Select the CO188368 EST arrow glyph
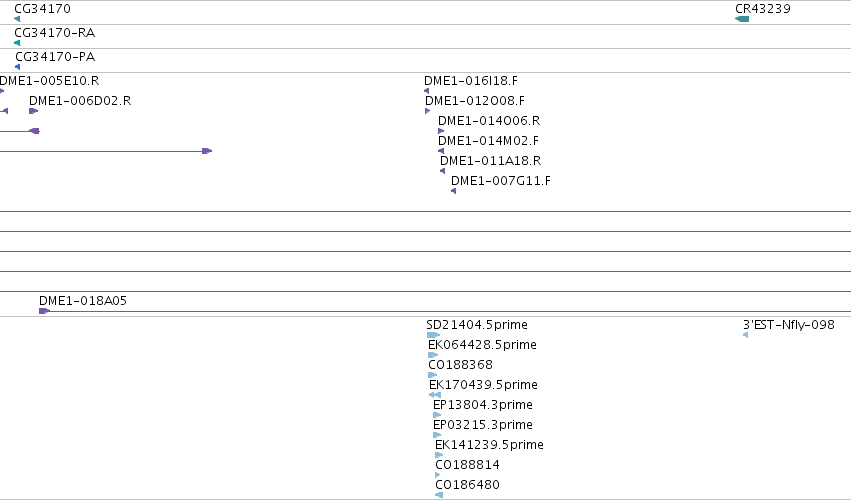Viewport: 851px width, 500px height. coord(433,375)
